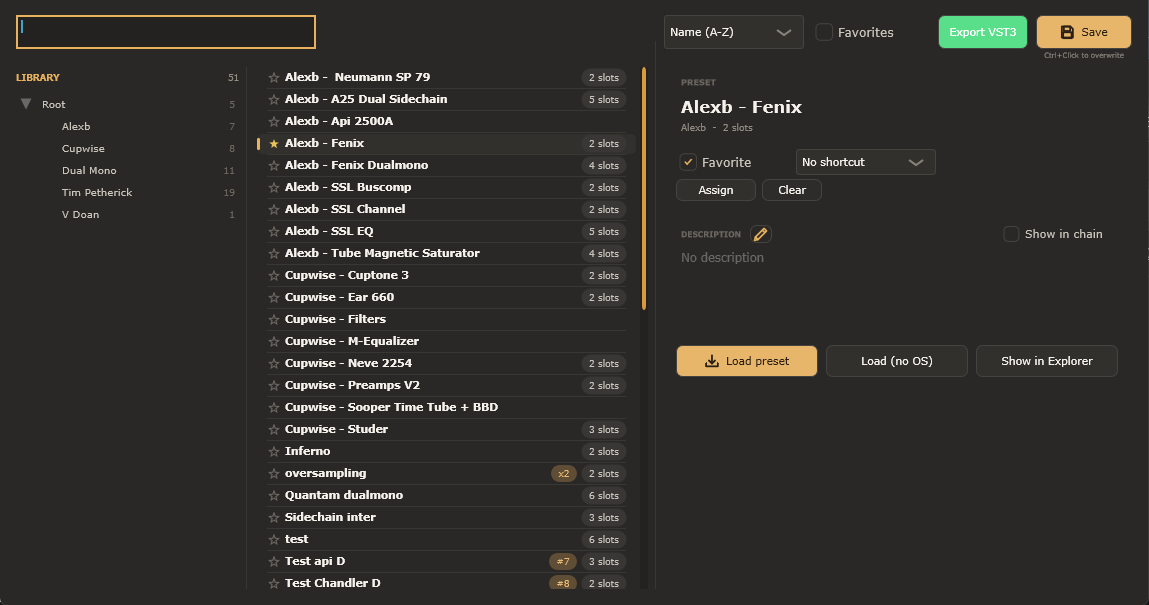This screenshot has height=605, width=1149.
Task: Click the preset list scrollbar thumb
Action: click(x=644, y=188)
